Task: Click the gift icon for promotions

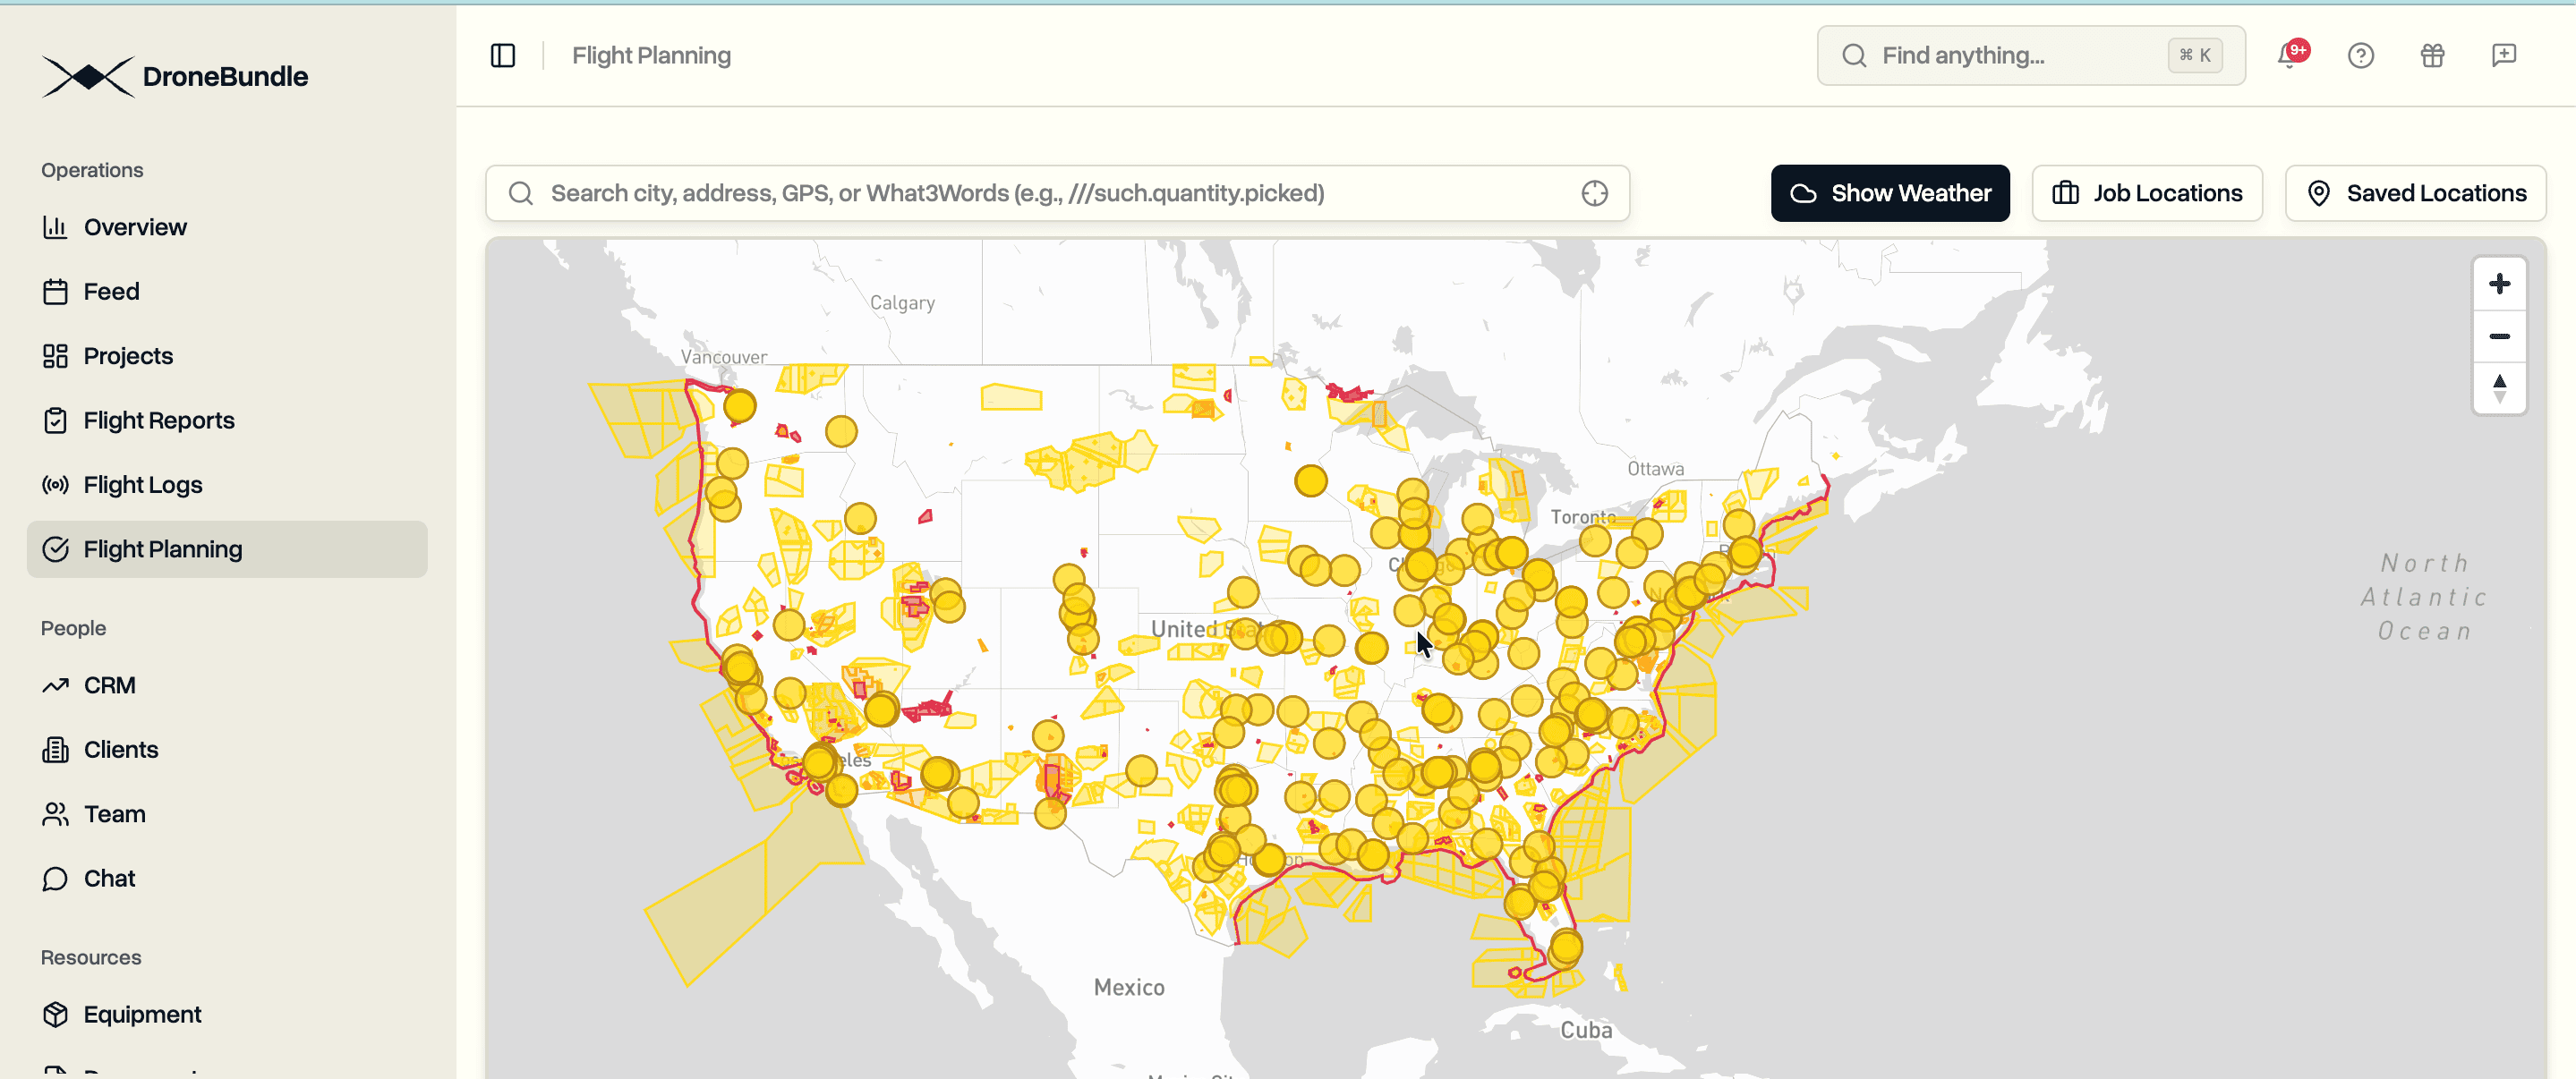Action: coord(2432,55)
